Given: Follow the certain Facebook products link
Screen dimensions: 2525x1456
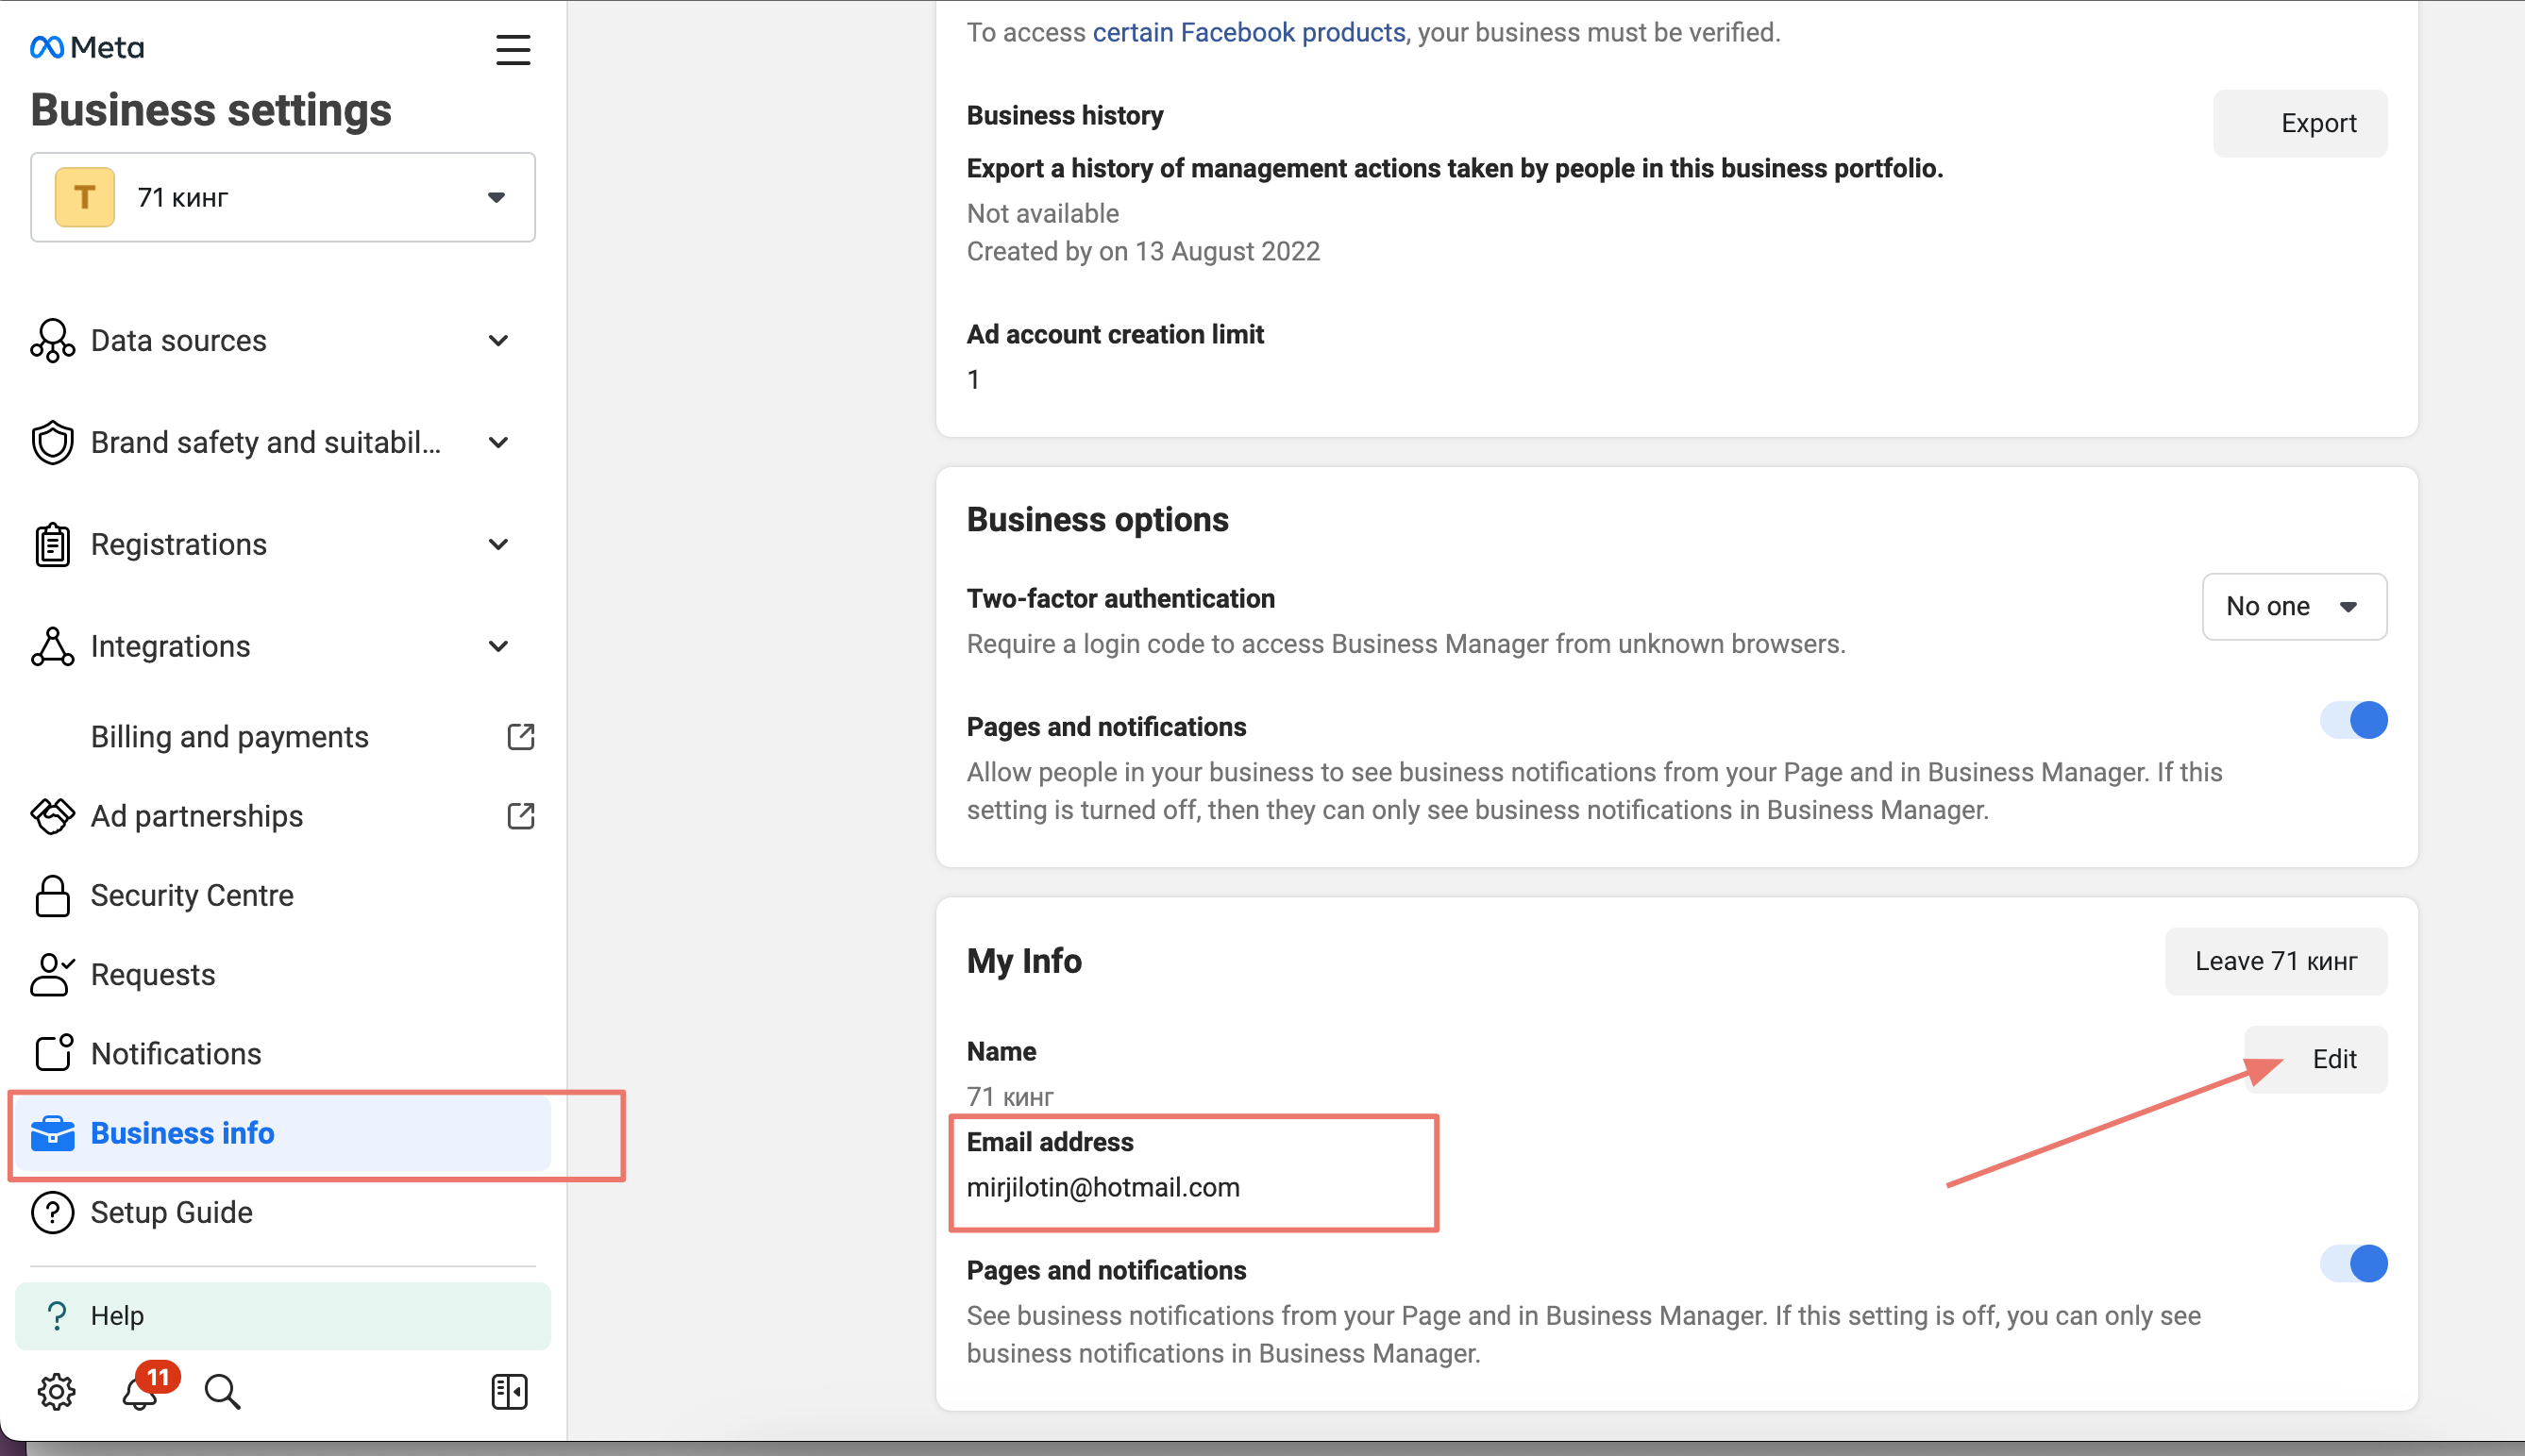Looking at the screenshot, I should tap(1248, 33).
